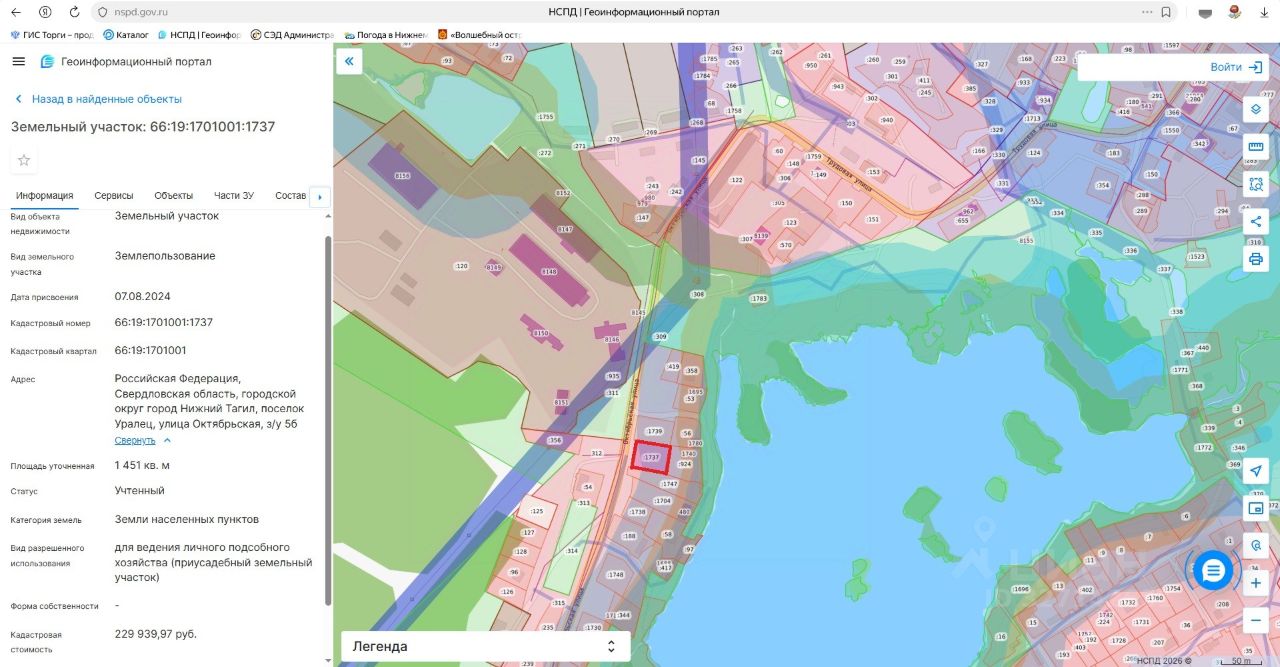Return via Назад в найденные объекты
Viewport: 1280px width, 667px height.
[98, 99]
